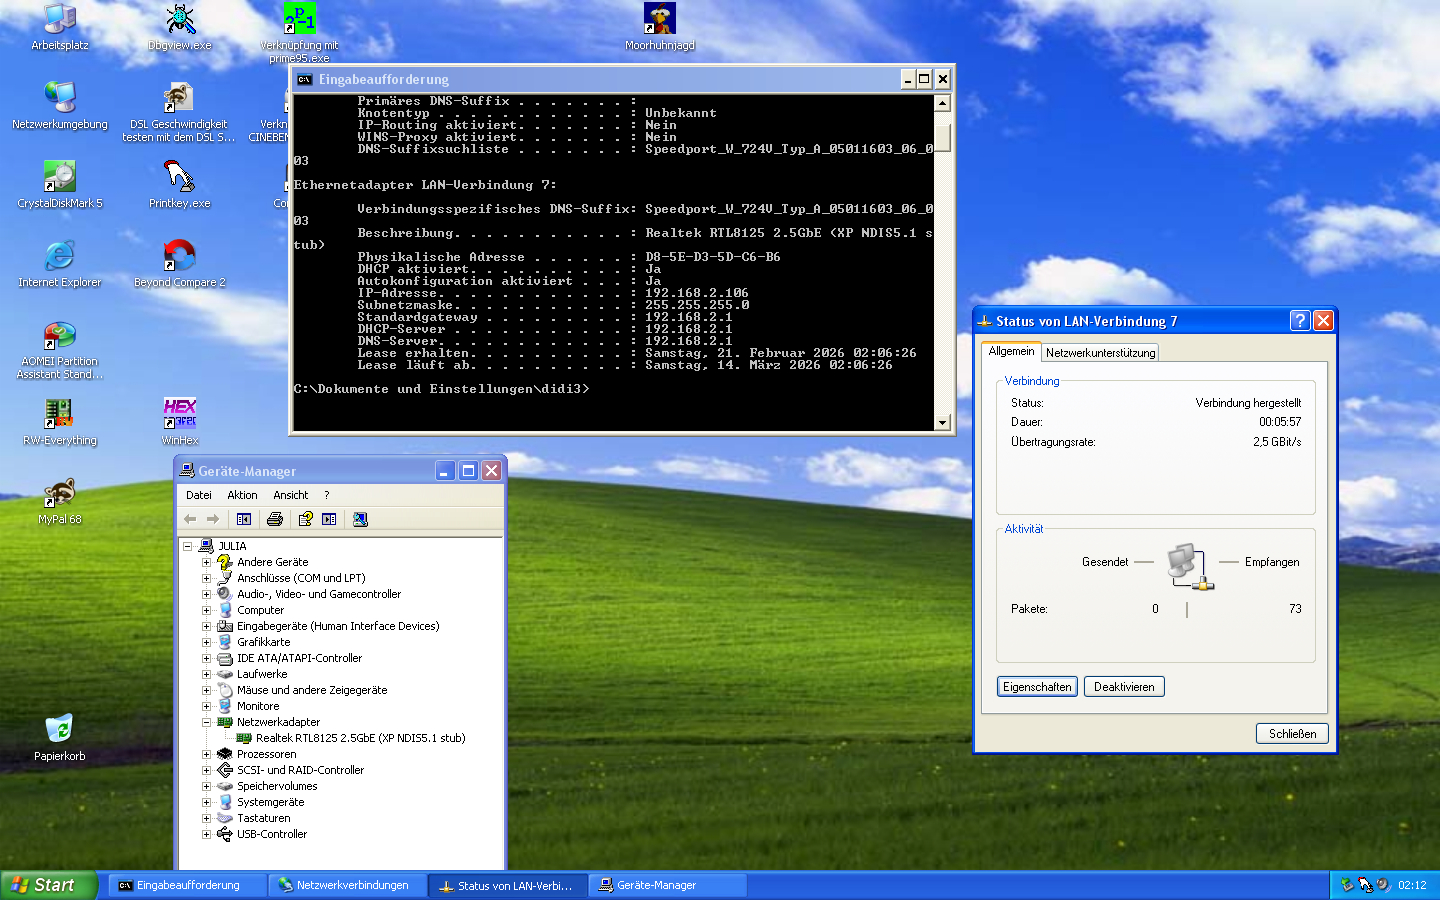Click the Deaktivieren button

click(1124, 687)
